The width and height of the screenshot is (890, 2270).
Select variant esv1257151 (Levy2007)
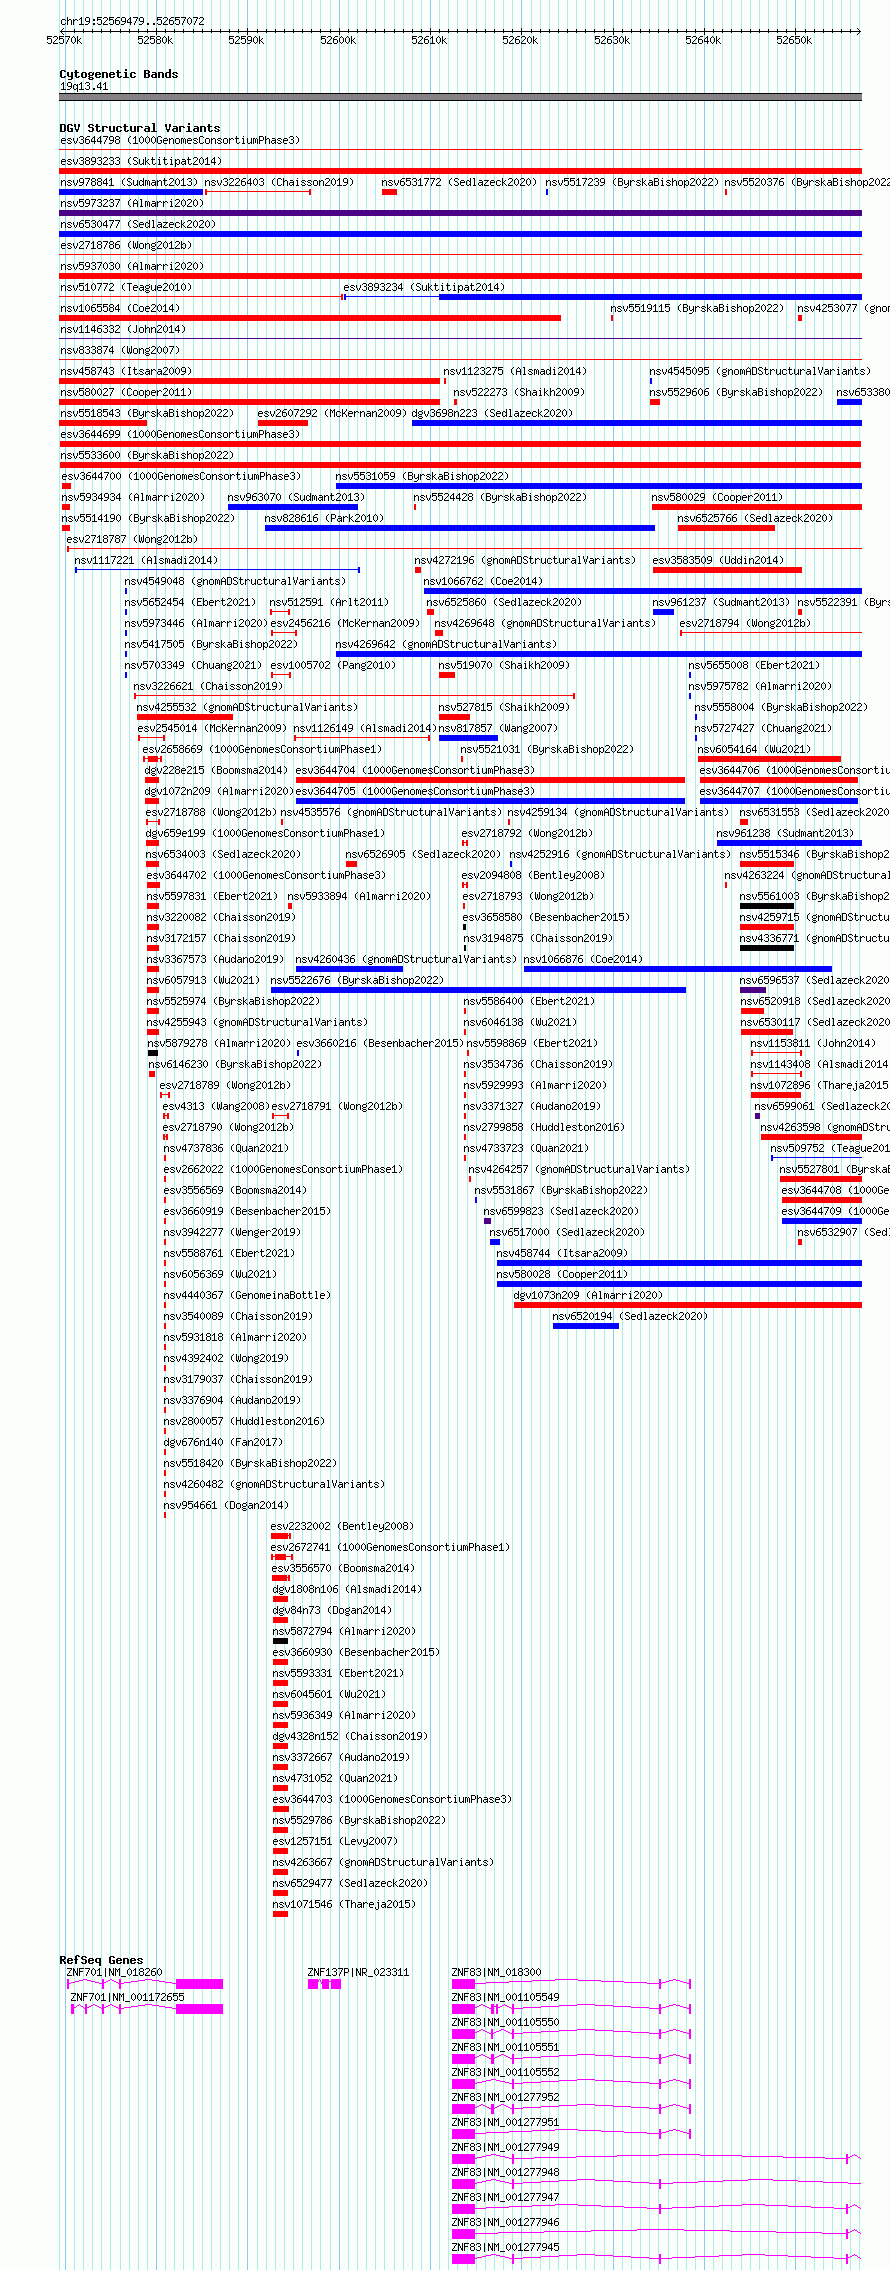[335, 1841]
